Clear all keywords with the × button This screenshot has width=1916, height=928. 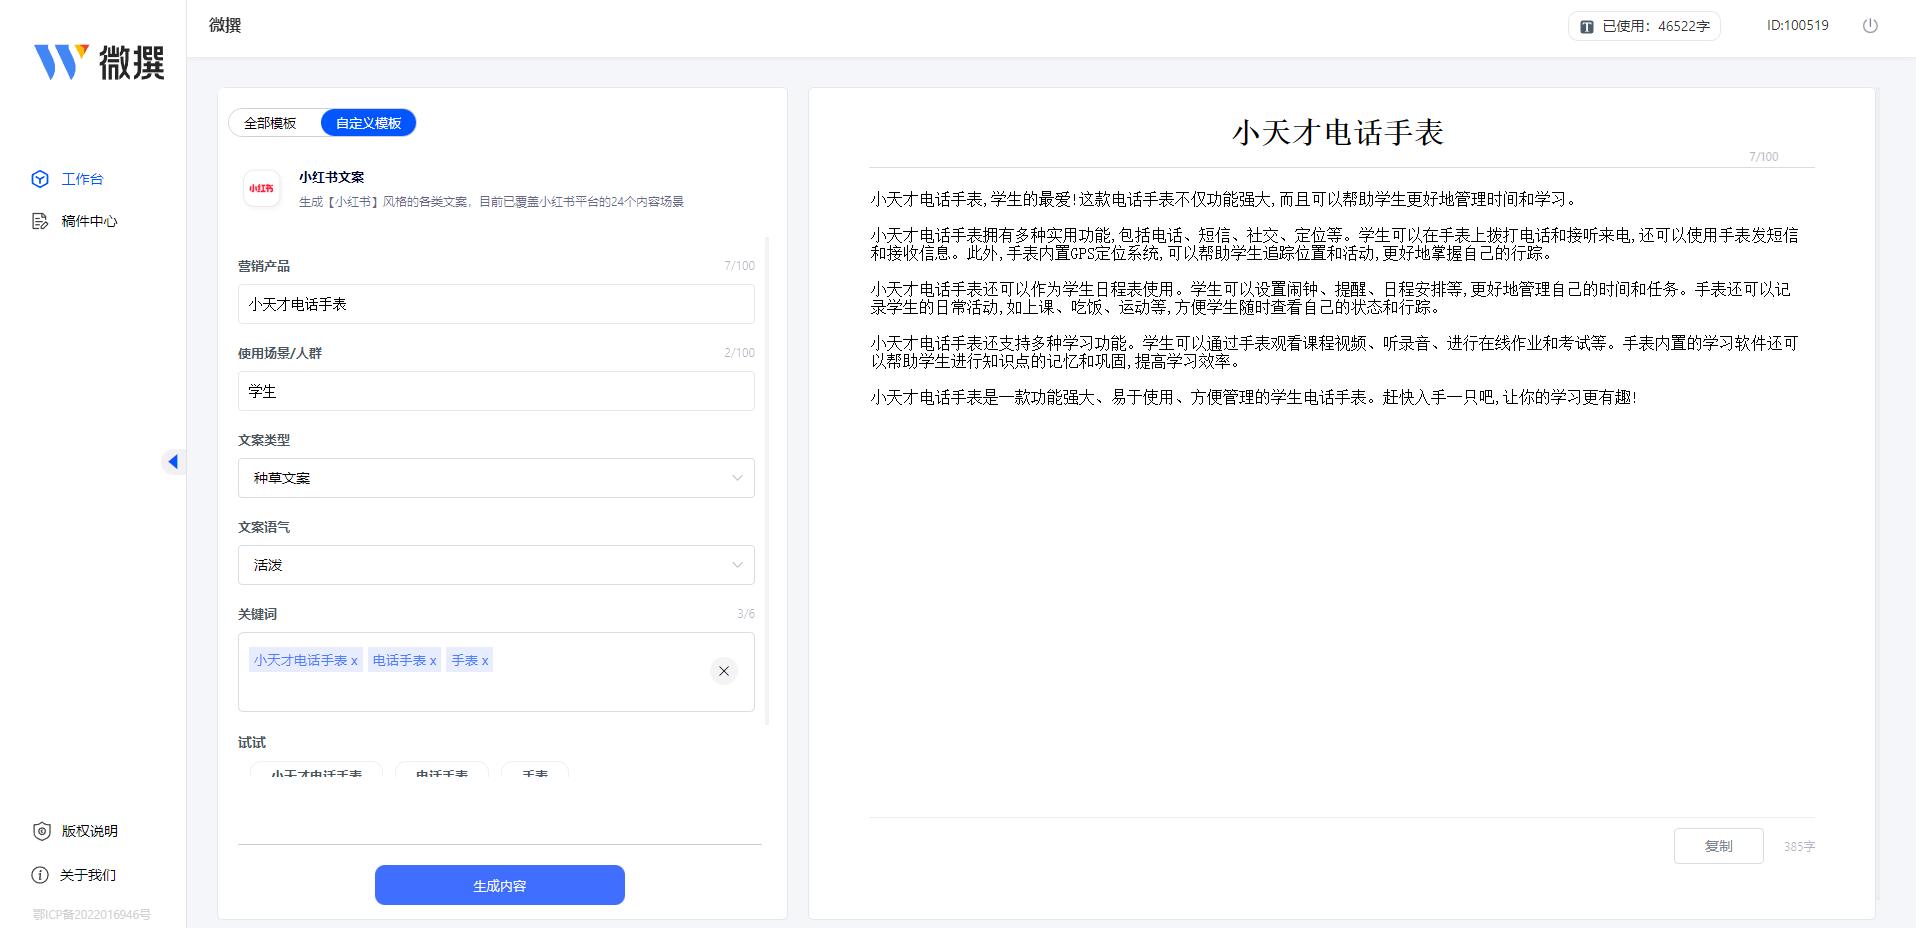click(724, 671)
